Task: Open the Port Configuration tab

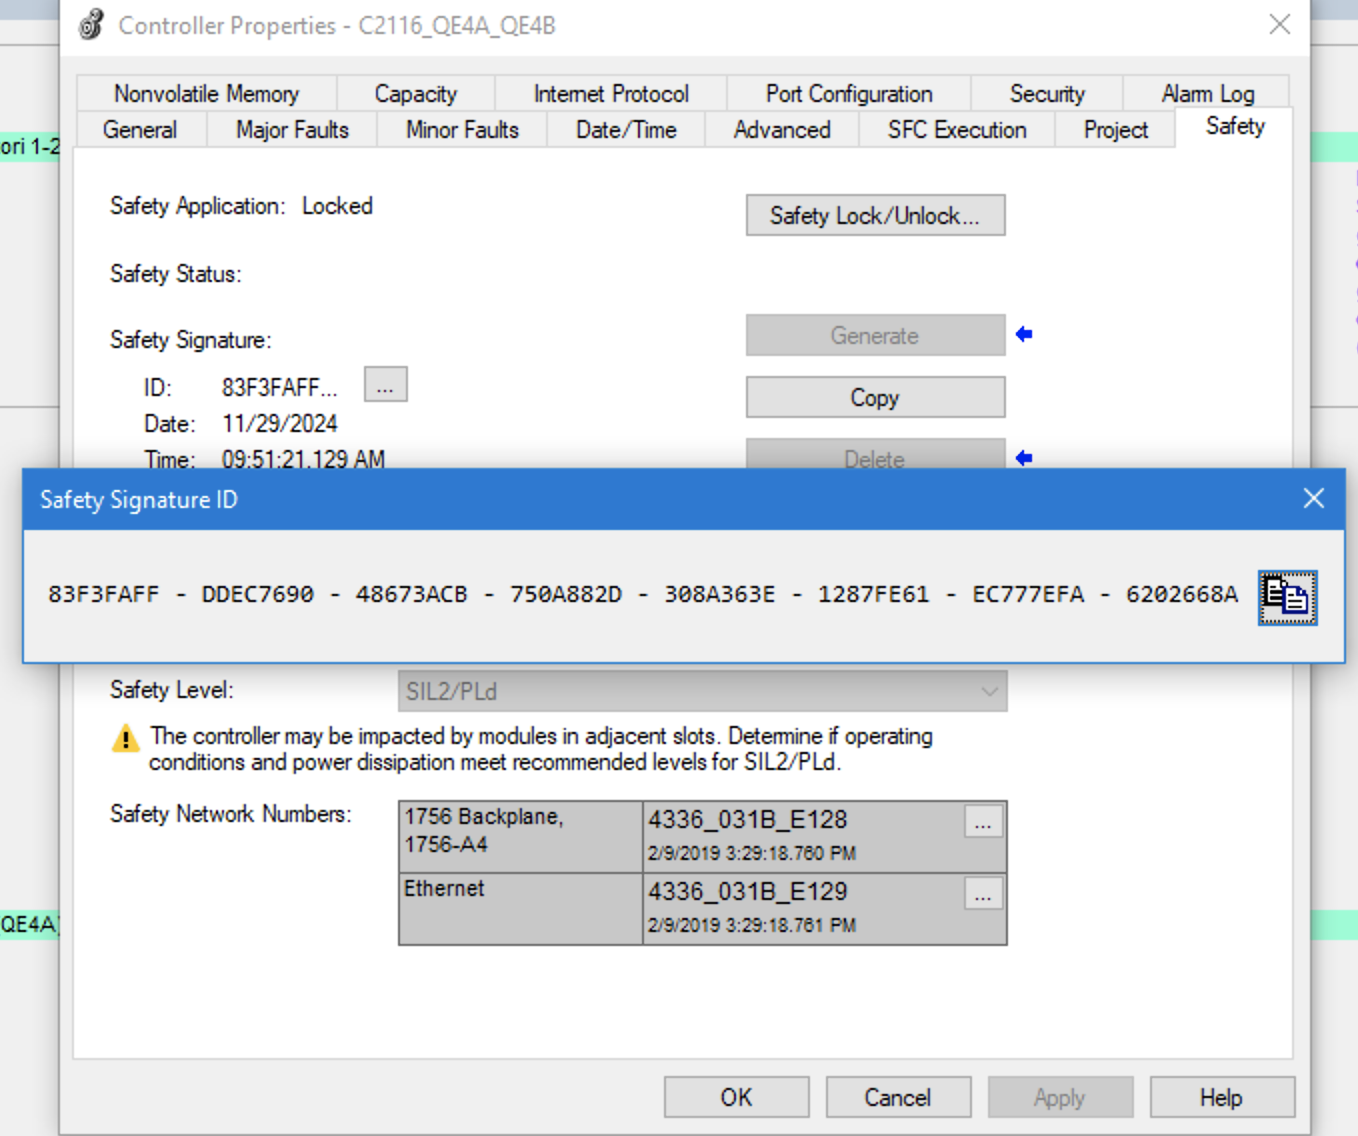Action: point(849,94)
